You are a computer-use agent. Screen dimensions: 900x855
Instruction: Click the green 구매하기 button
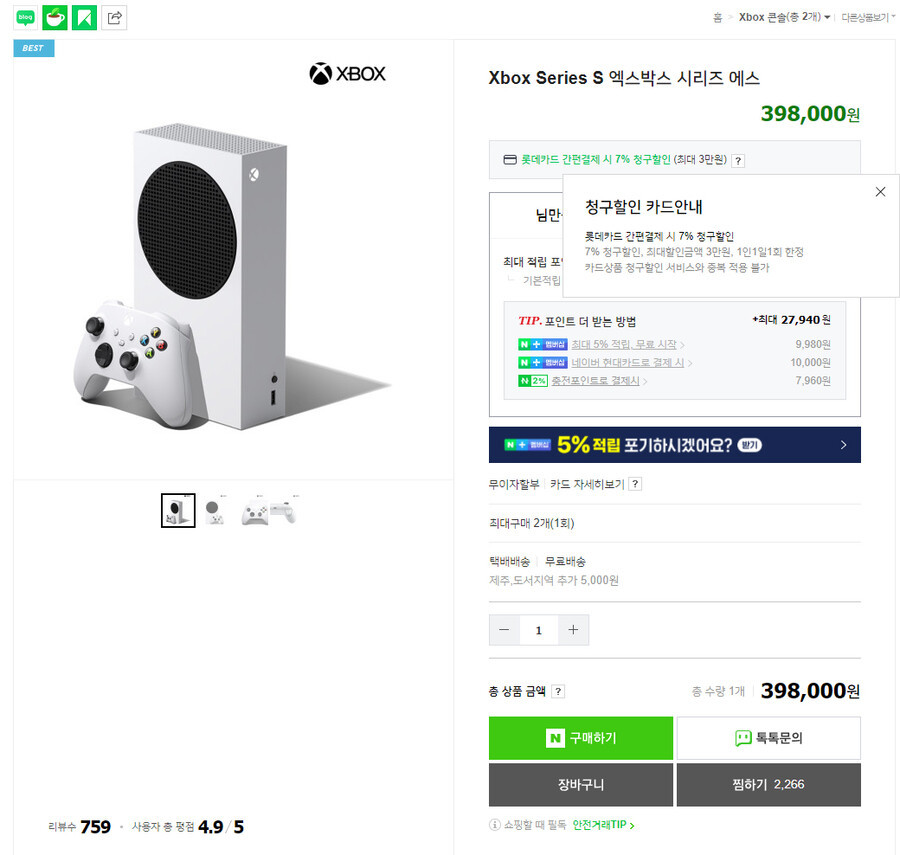[580, 738]
